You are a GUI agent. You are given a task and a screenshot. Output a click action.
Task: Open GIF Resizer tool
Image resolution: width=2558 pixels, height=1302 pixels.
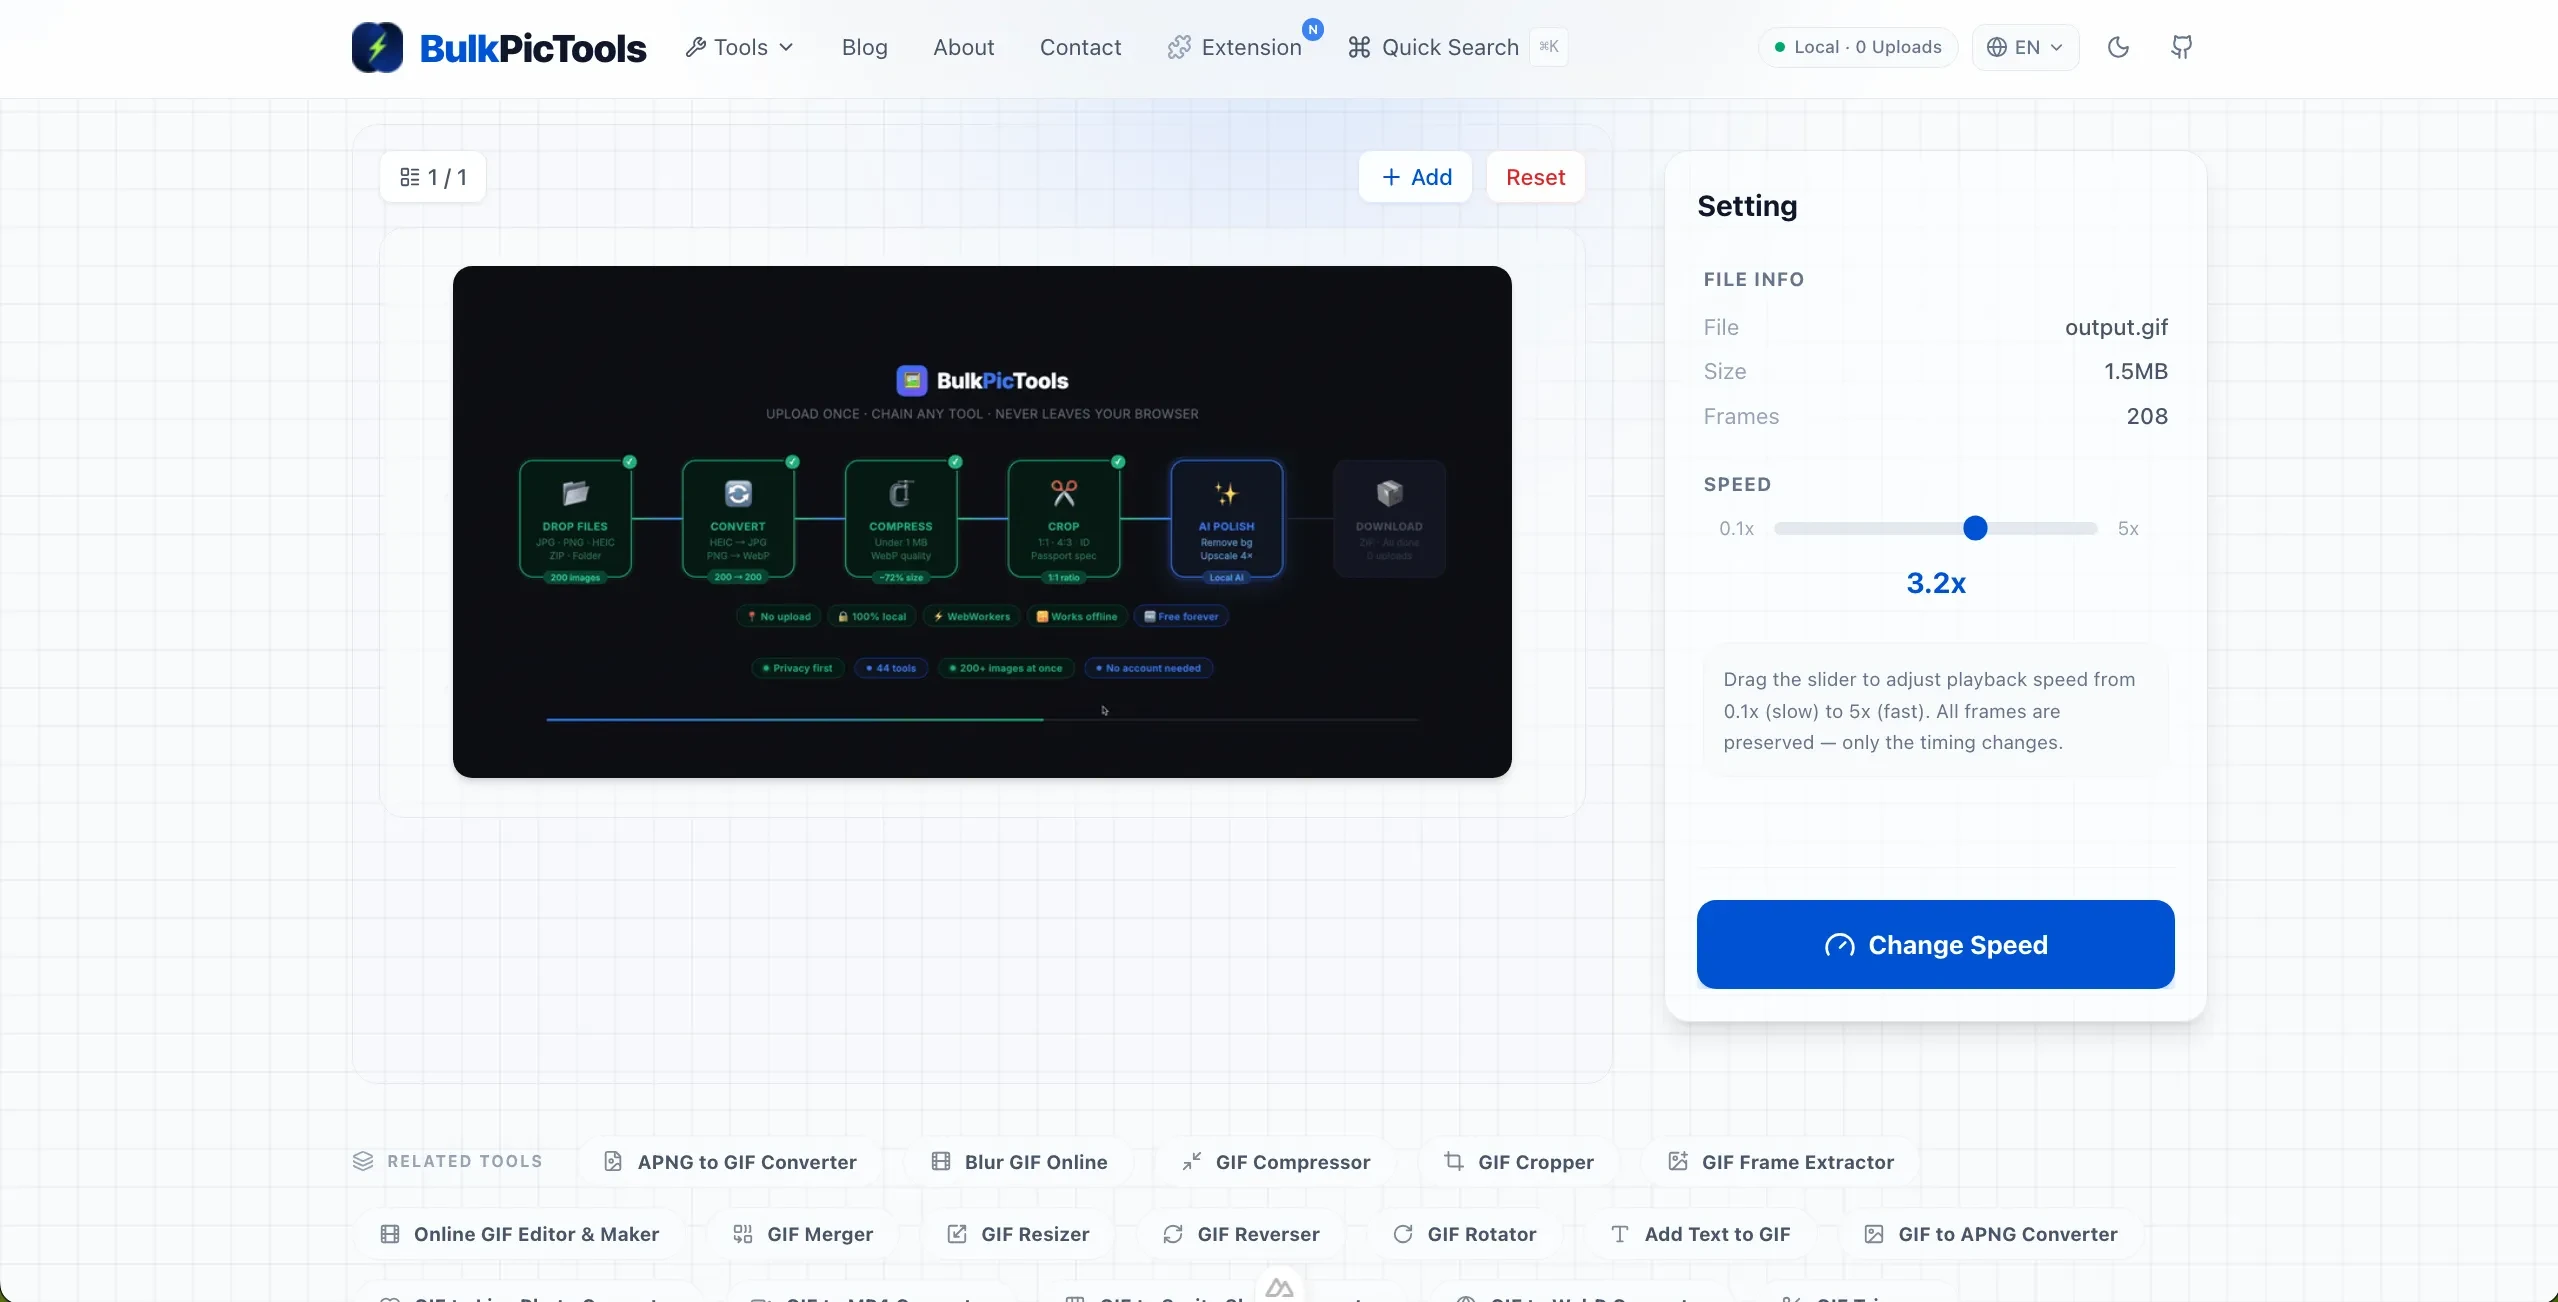coord(1018,1233)
